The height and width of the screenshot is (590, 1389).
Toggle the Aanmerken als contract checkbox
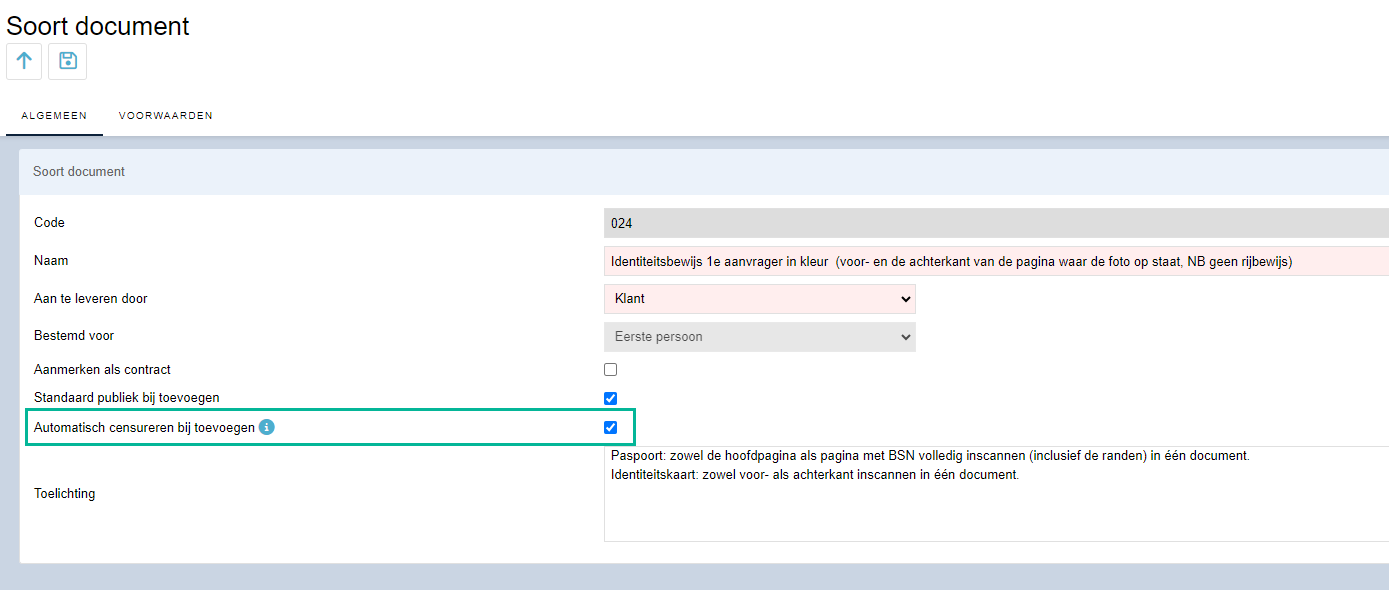pyautogui.click(x=611, y=369)
